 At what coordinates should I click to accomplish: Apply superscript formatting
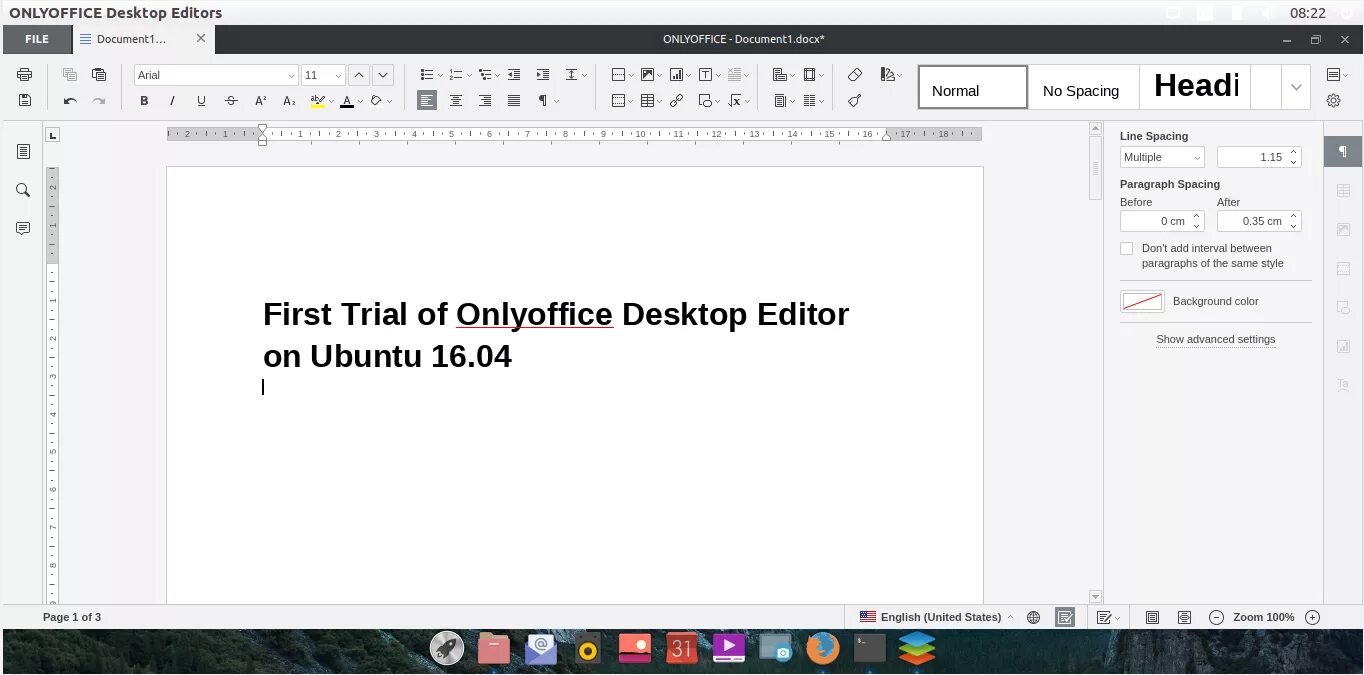[x=260, y=101]
